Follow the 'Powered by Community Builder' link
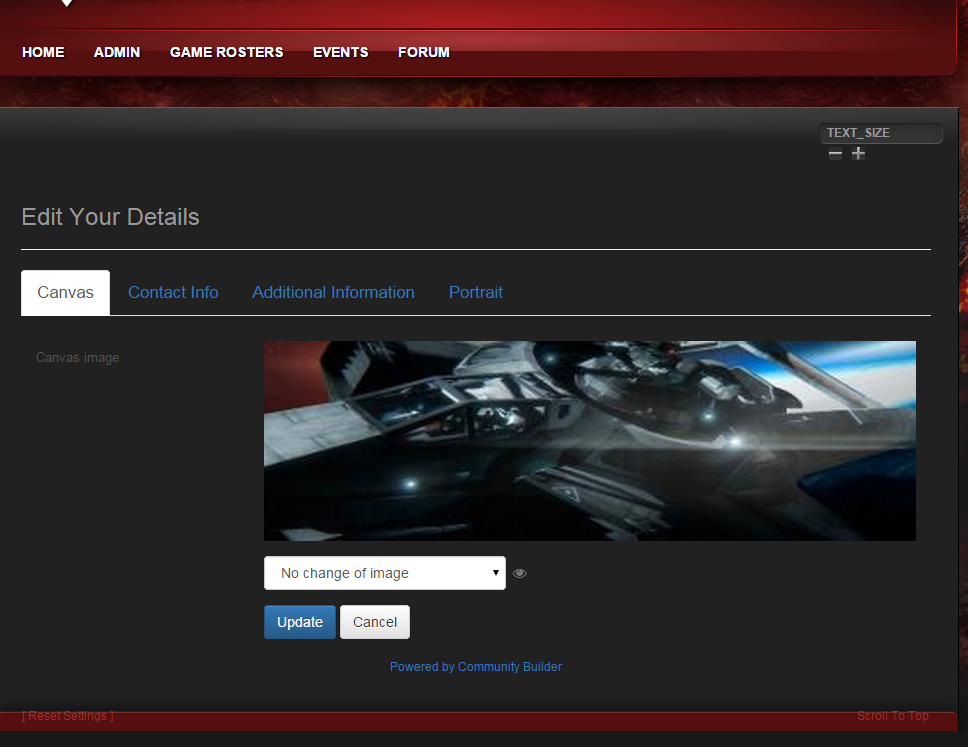 [476, 667]
